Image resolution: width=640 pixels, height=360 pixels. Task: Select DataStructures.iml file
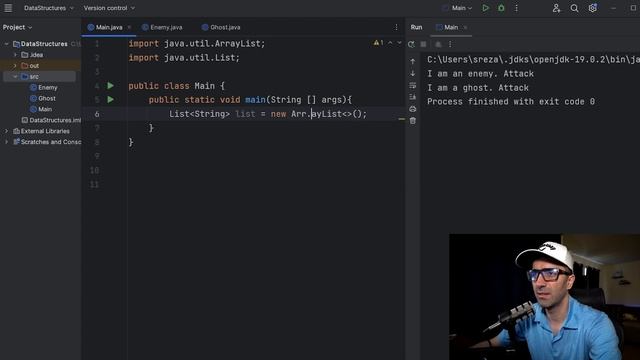point(51,120)
